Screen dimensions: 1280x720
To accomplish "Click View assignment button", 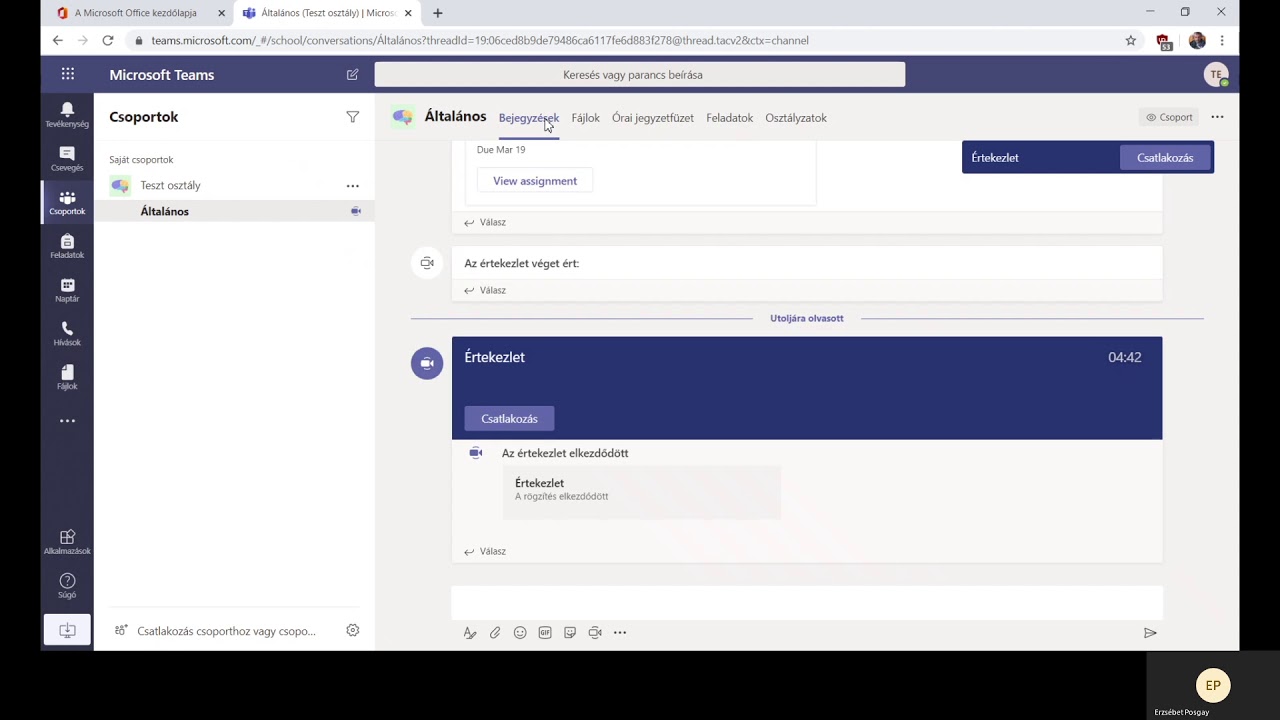I will pyautogui.click(x=535, y=181).
